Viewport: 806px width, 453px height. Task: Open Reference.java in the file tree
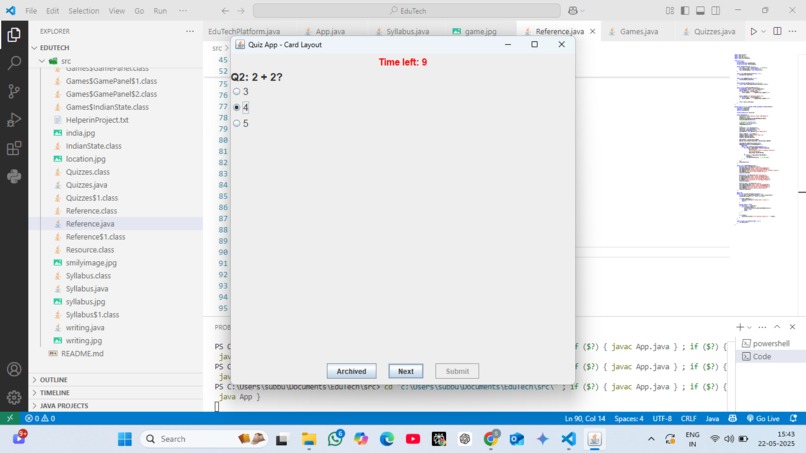90,224
